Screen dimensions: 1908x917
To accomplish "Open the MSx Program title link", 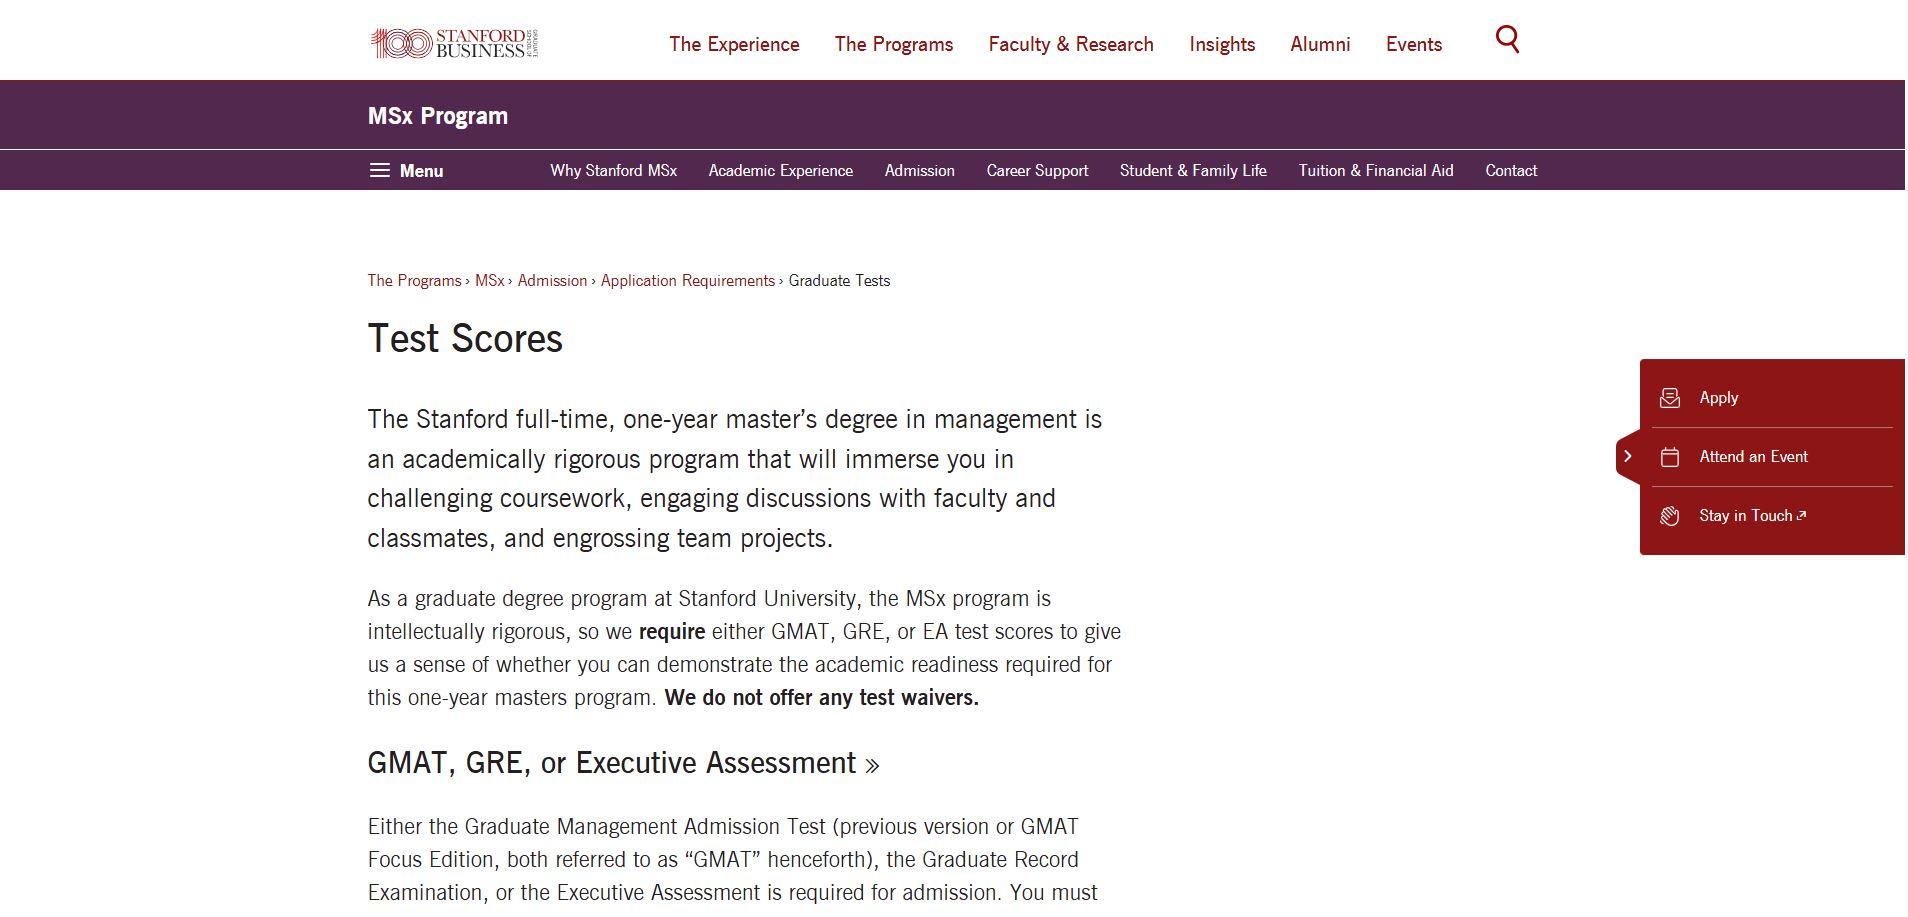I will click(438, 116).
